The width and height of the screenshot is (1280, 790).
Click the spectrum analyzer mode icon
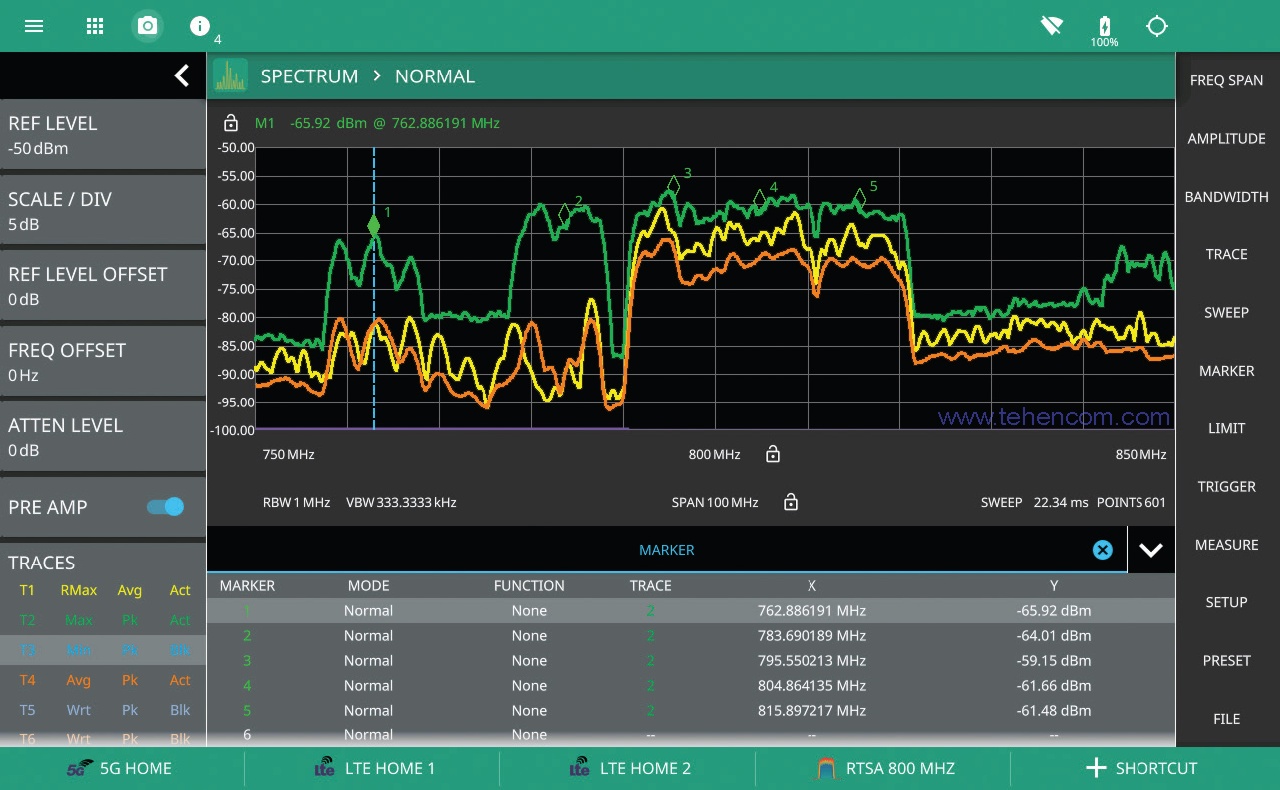coord(230,76)
